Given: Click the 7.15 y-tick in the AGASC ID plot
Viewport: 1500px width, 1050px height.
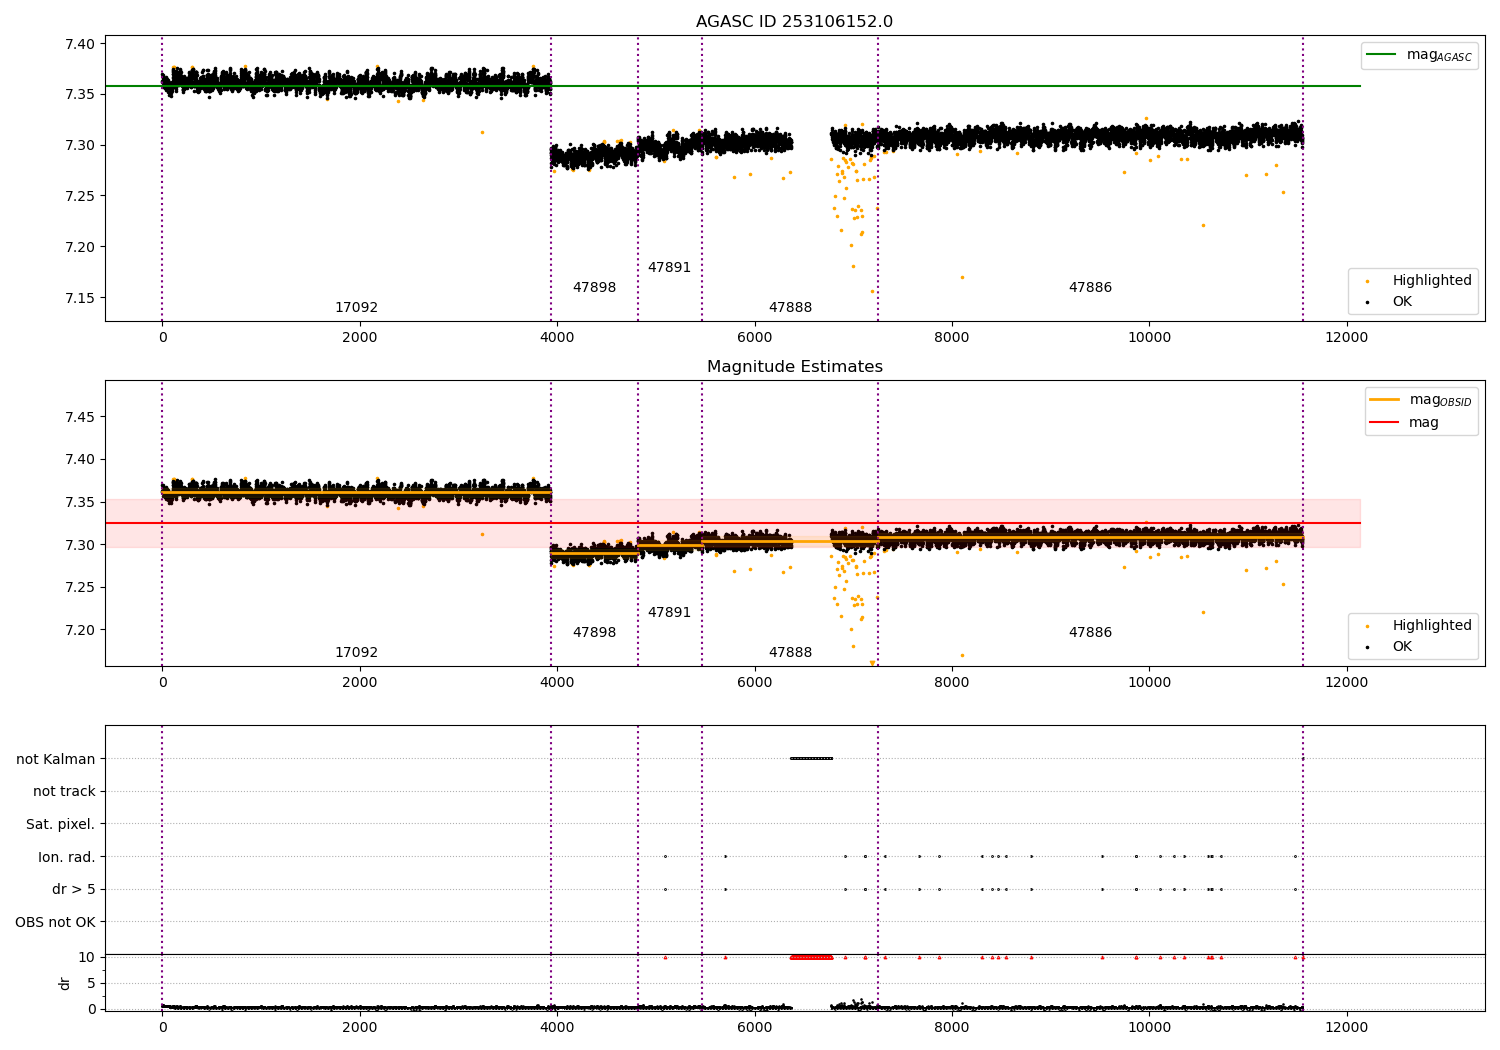Looking at the screenshot, I should tap(80, 298).
